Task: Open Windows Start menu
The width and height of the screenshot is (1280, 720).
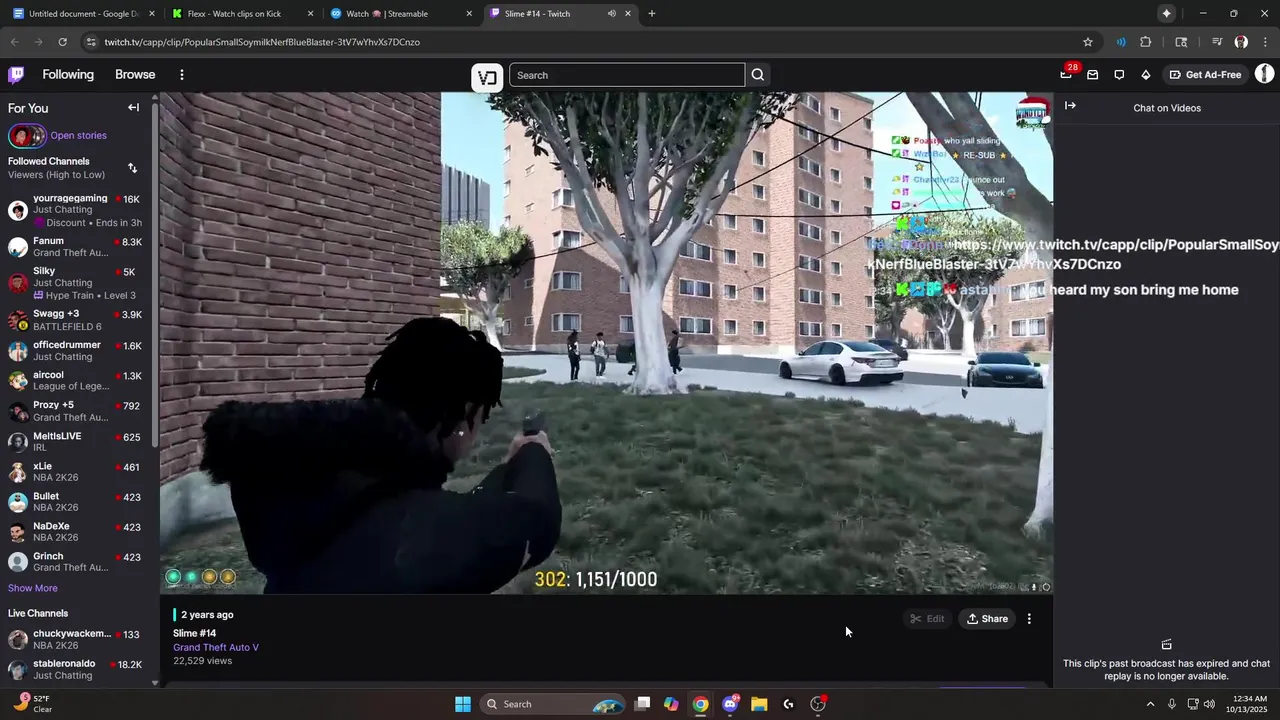Action: pos(463,704)
